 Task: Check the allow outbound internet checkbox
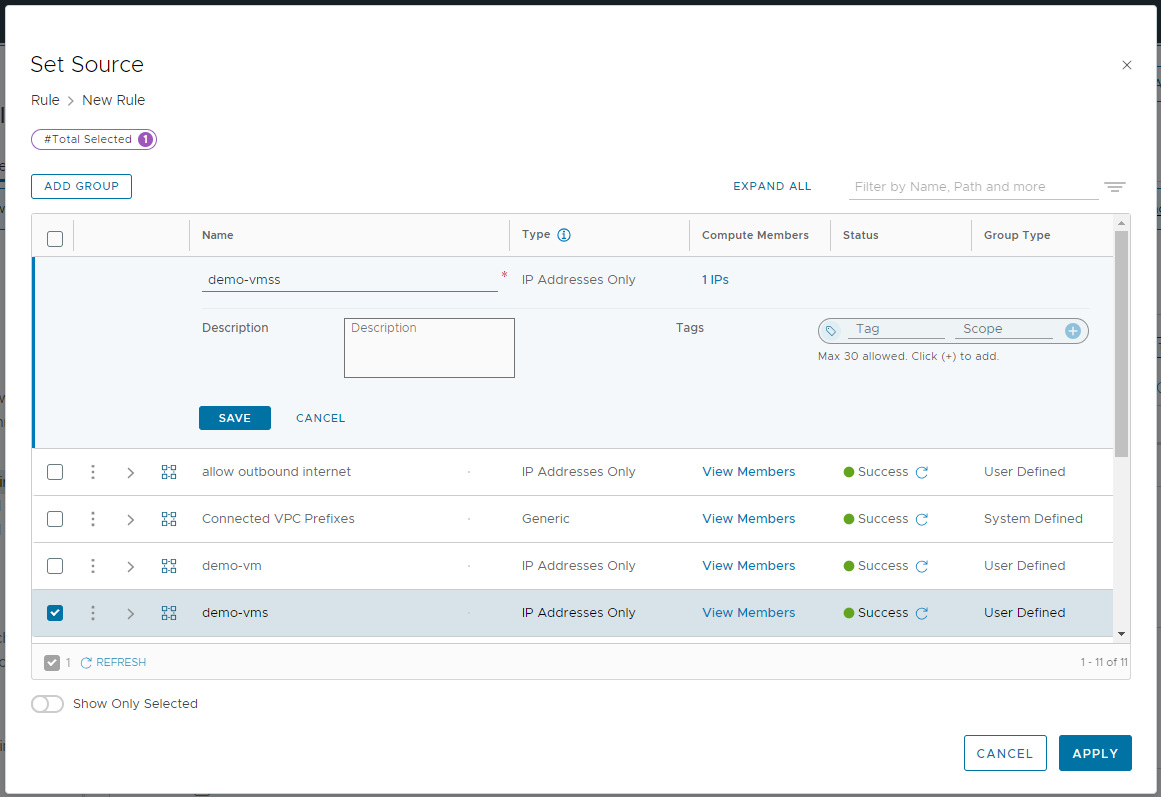click(55, 472)
